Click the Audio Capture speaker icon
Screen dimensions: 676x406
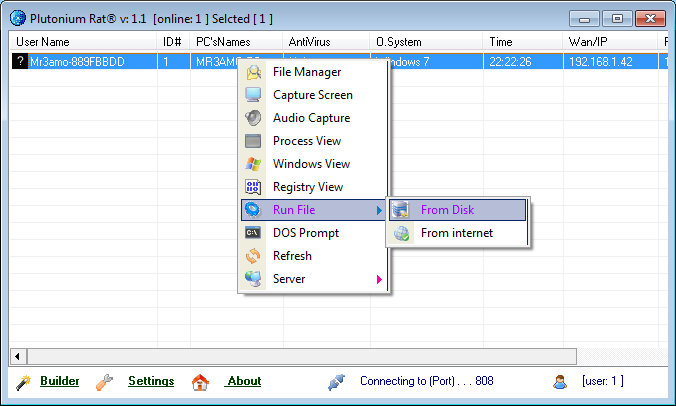coord(253,118)
